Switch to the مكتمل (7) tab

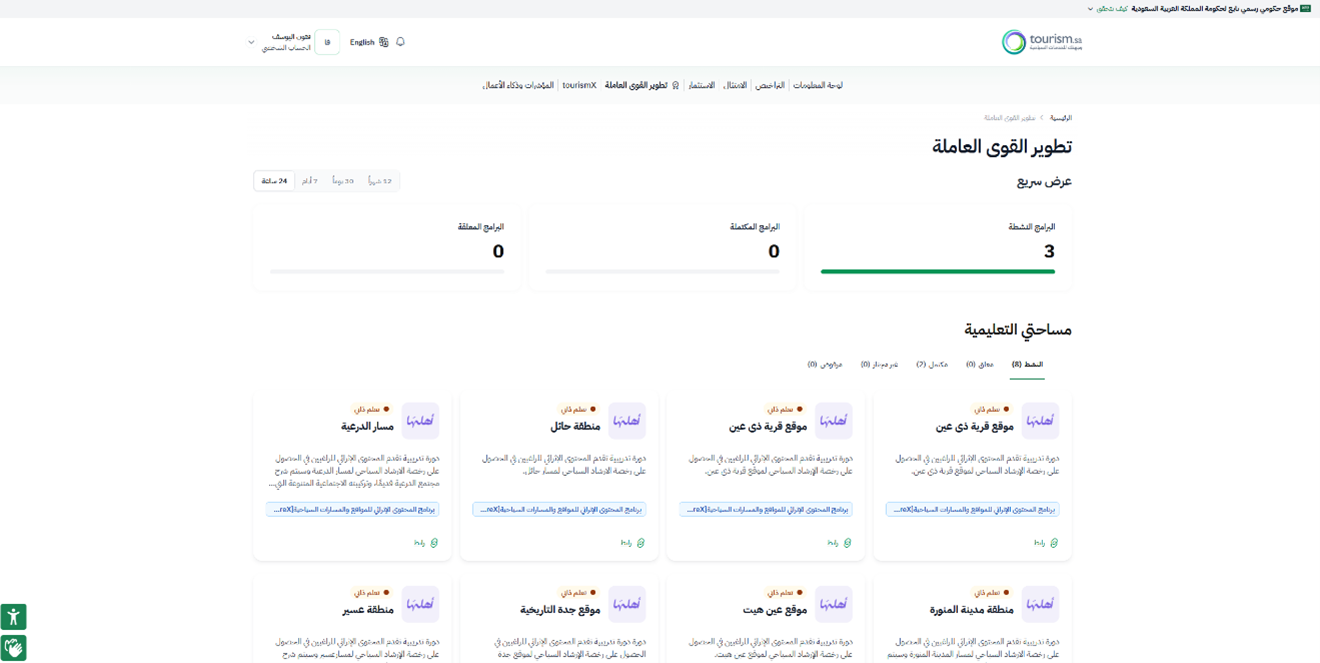click(x=932, y=365)
